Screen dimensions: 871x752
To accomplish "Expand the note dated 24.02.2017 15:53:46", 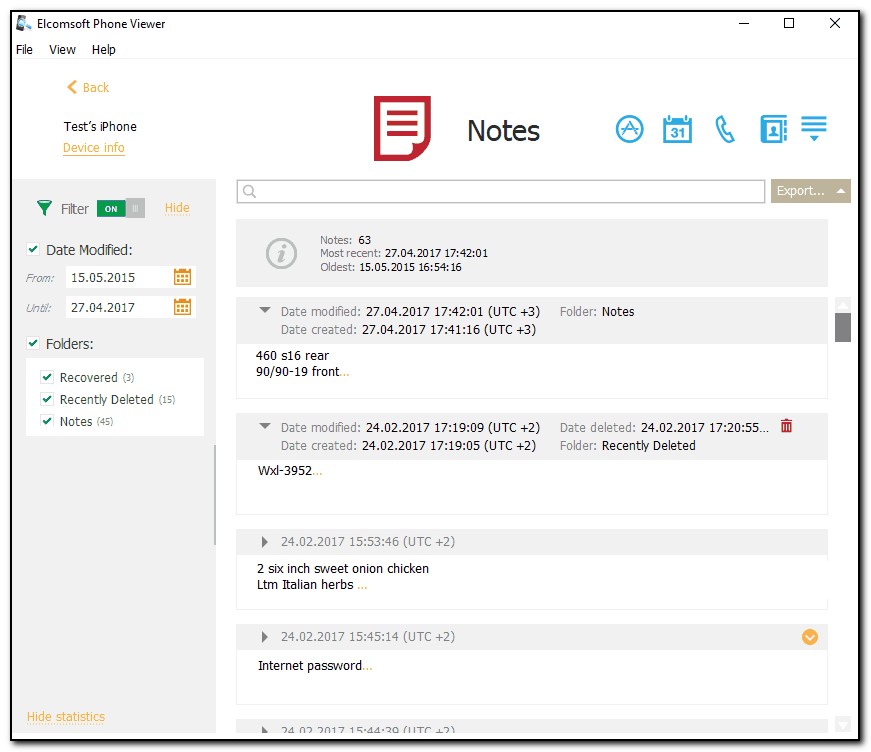I will [x=265, y=542].
